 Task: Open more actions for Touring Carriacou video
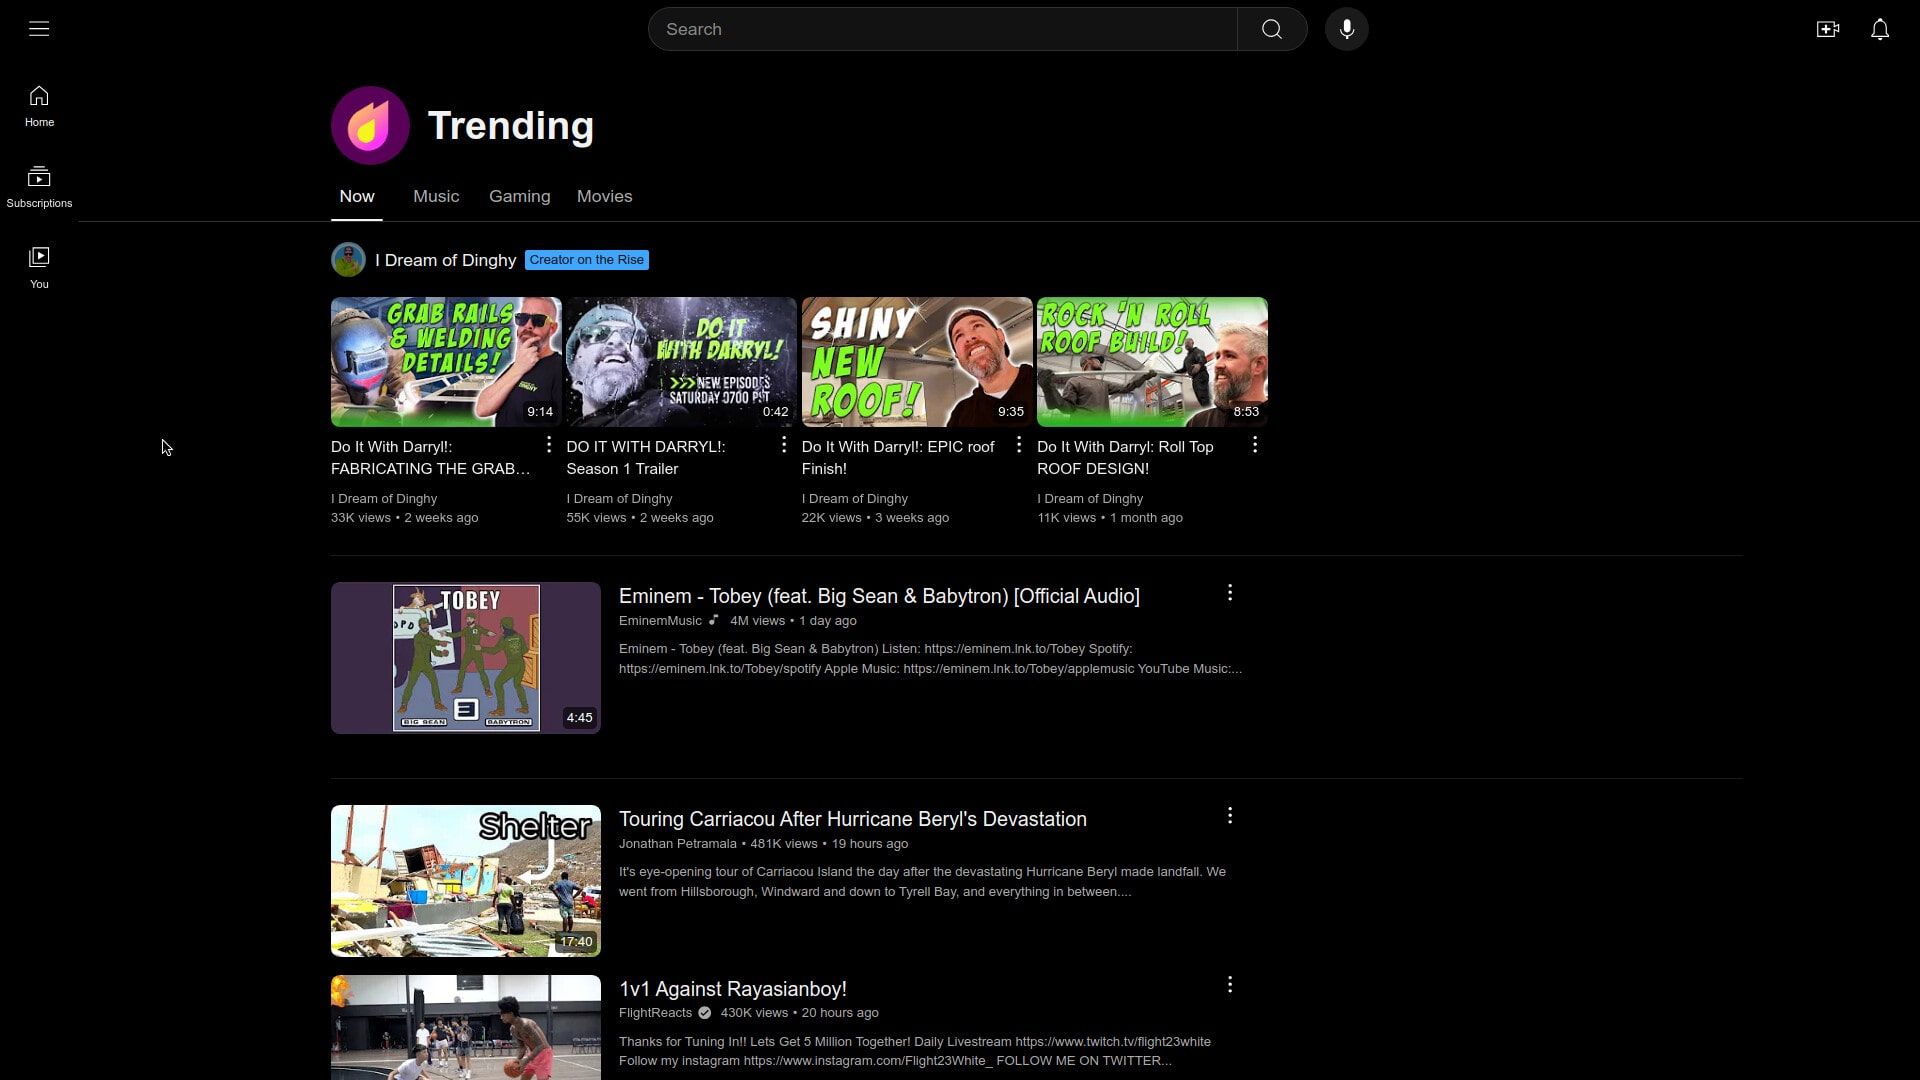[1230, 816]
